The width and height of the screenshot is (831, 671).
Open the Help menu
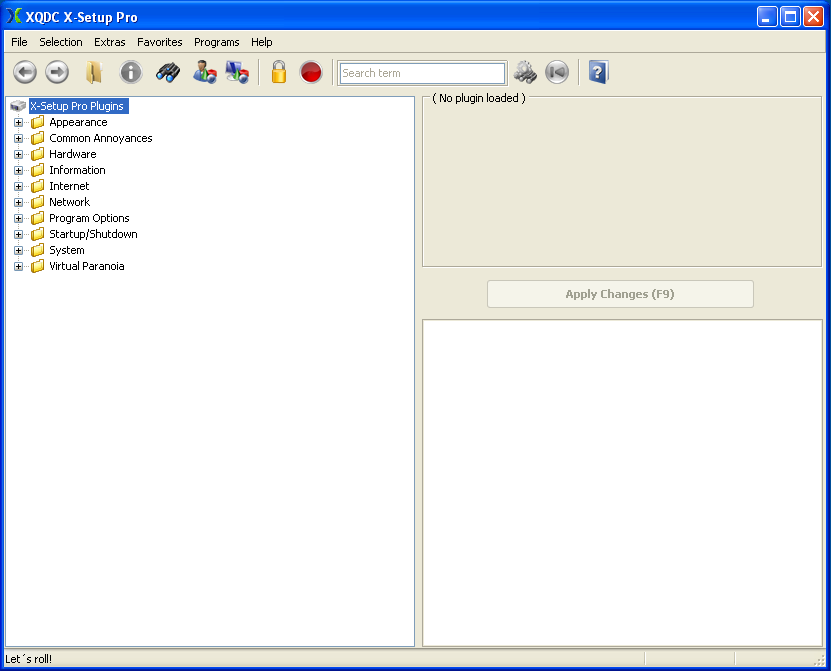[x=262, y=42]
